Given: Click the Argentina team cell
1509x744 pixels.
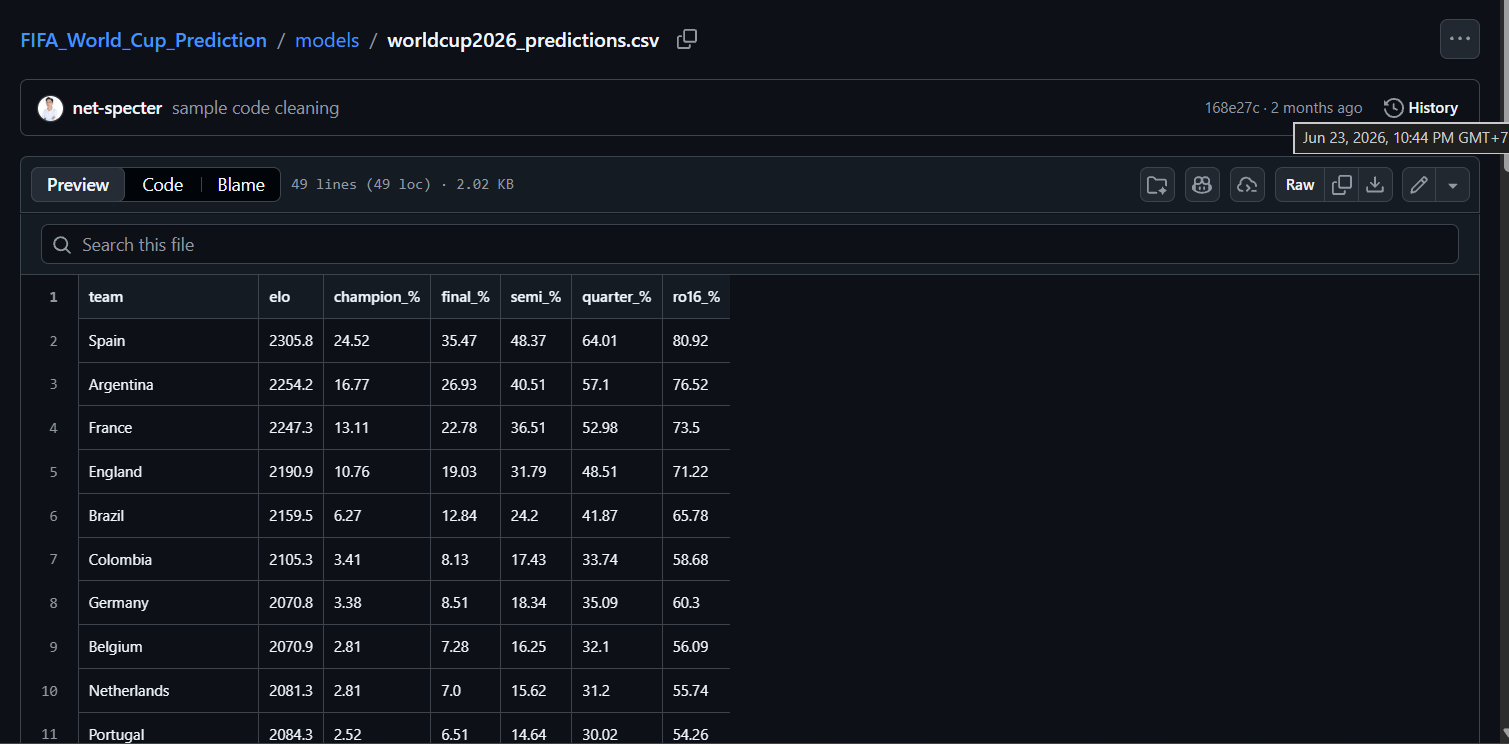Looking at the screenshot, I should (168, 384).
